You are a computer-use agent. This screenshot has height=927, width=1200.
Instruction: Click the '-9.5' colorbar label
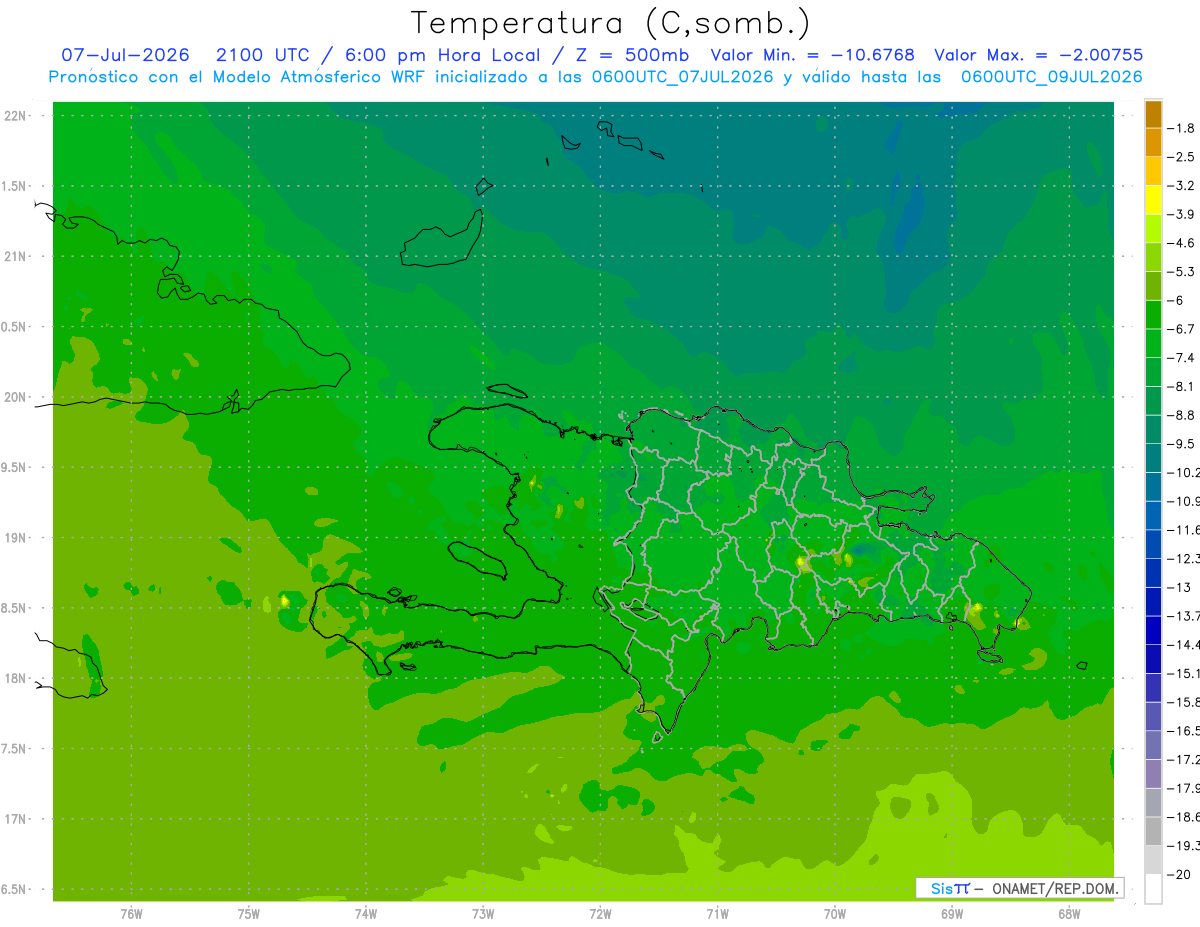pos(1182,444)
